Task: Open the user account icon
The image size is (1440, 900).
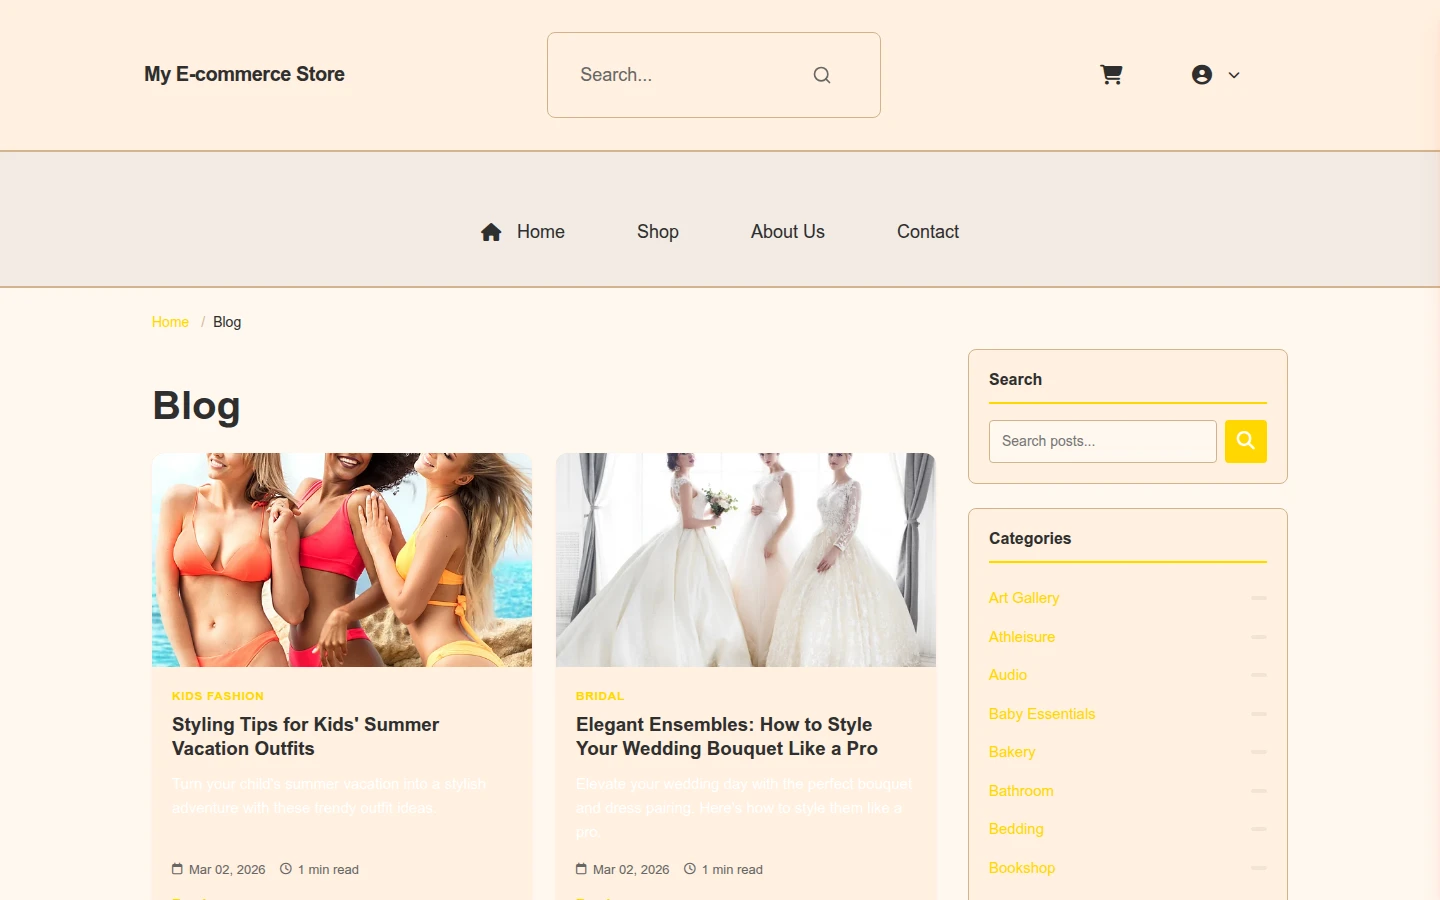Action: click(x=1202, y=75)
